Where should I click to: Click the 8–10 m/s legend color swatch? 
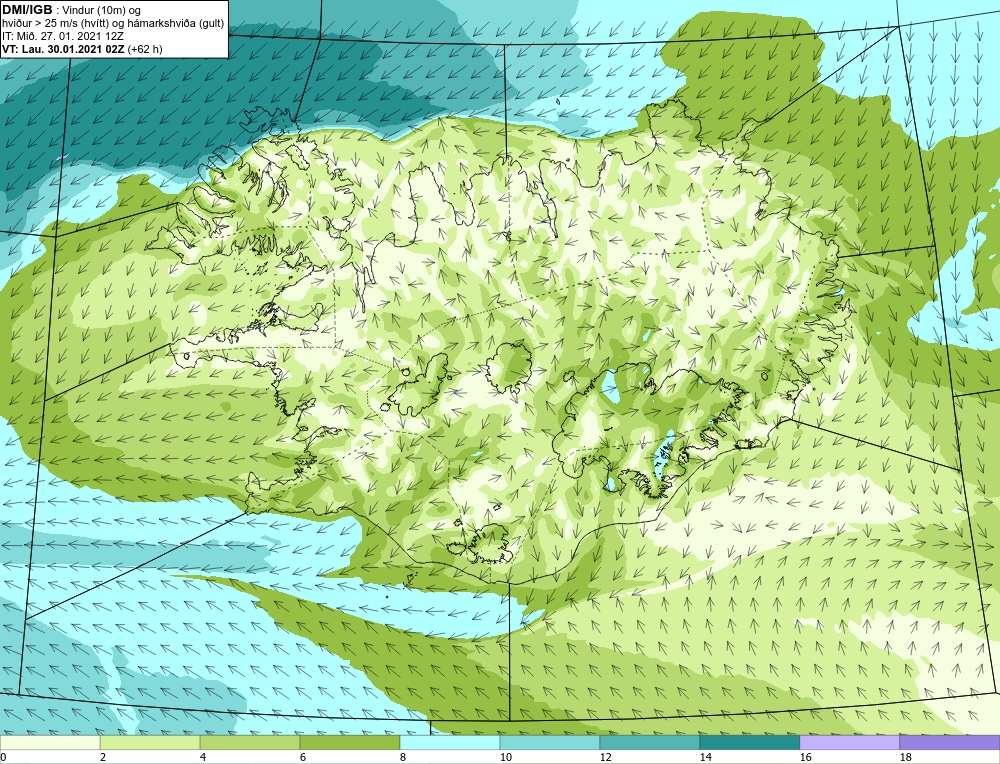click(x=450, y=743)
